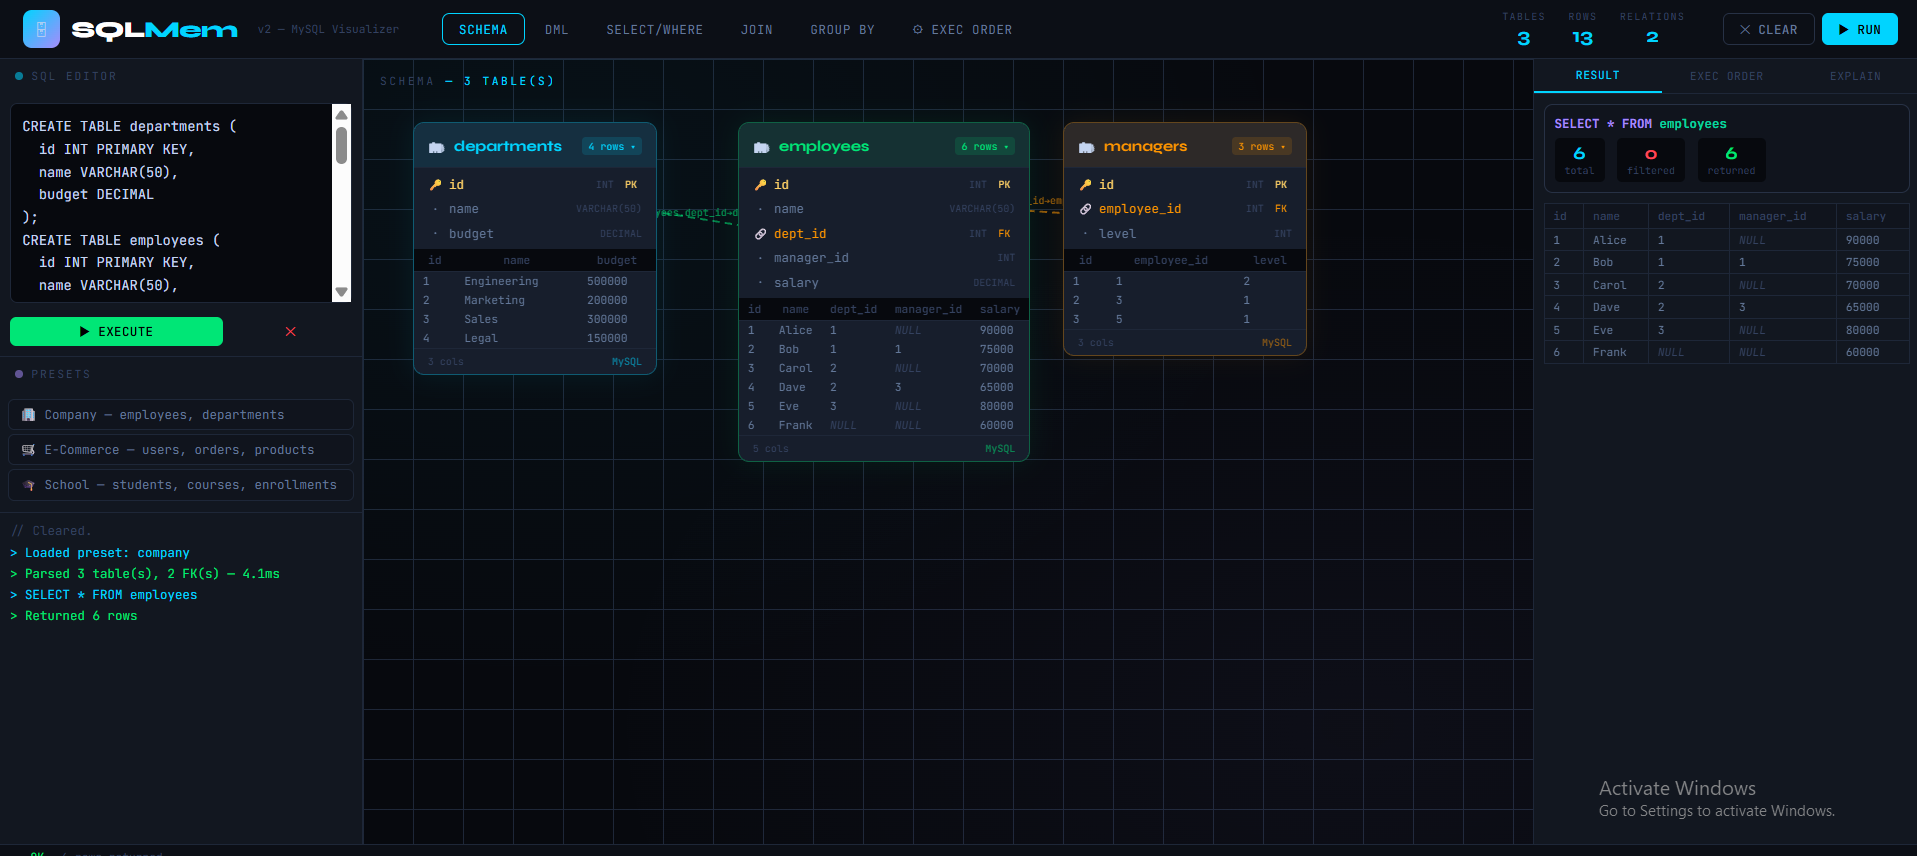The width and height of the screenshot is (1917, 856).
Task: Click the total count stat box
Action: tap(1579, 160)
